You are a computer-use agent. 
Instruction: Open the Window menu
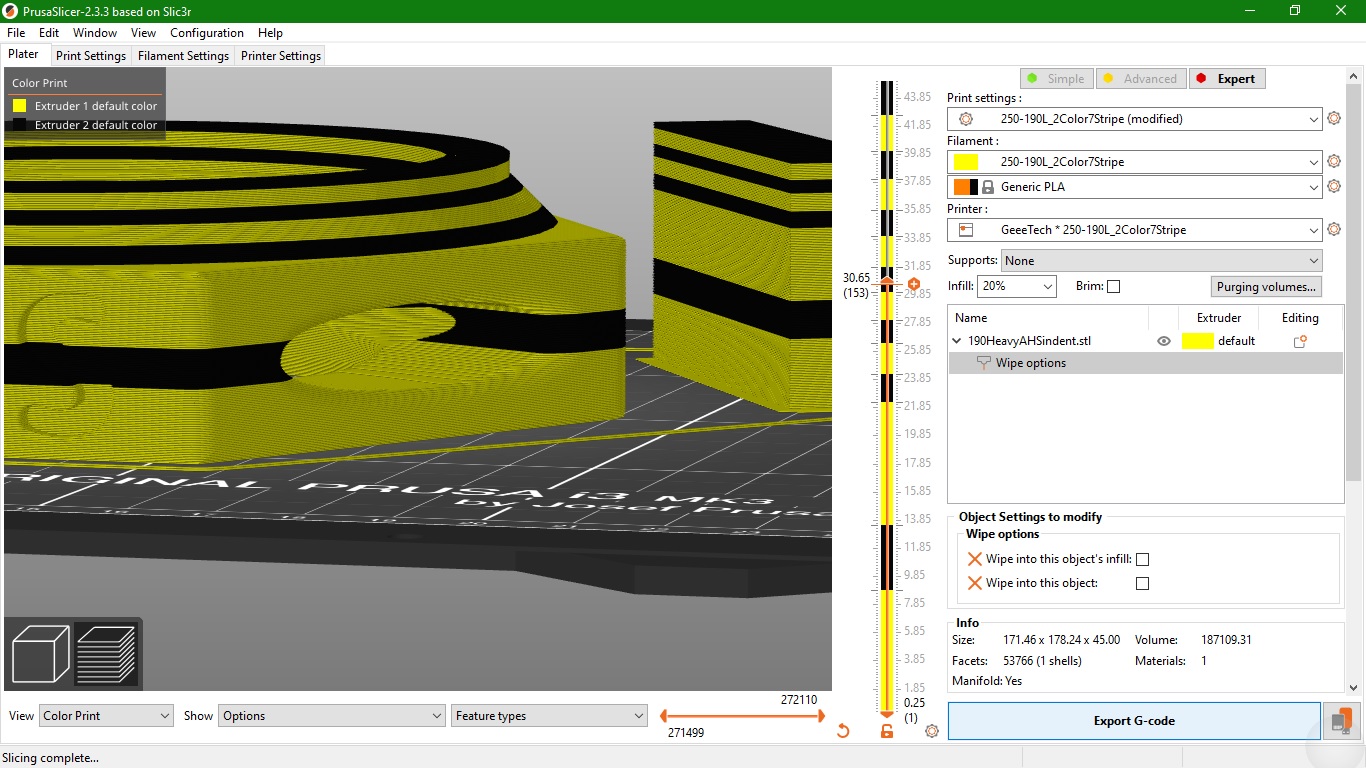pos(95,33)
